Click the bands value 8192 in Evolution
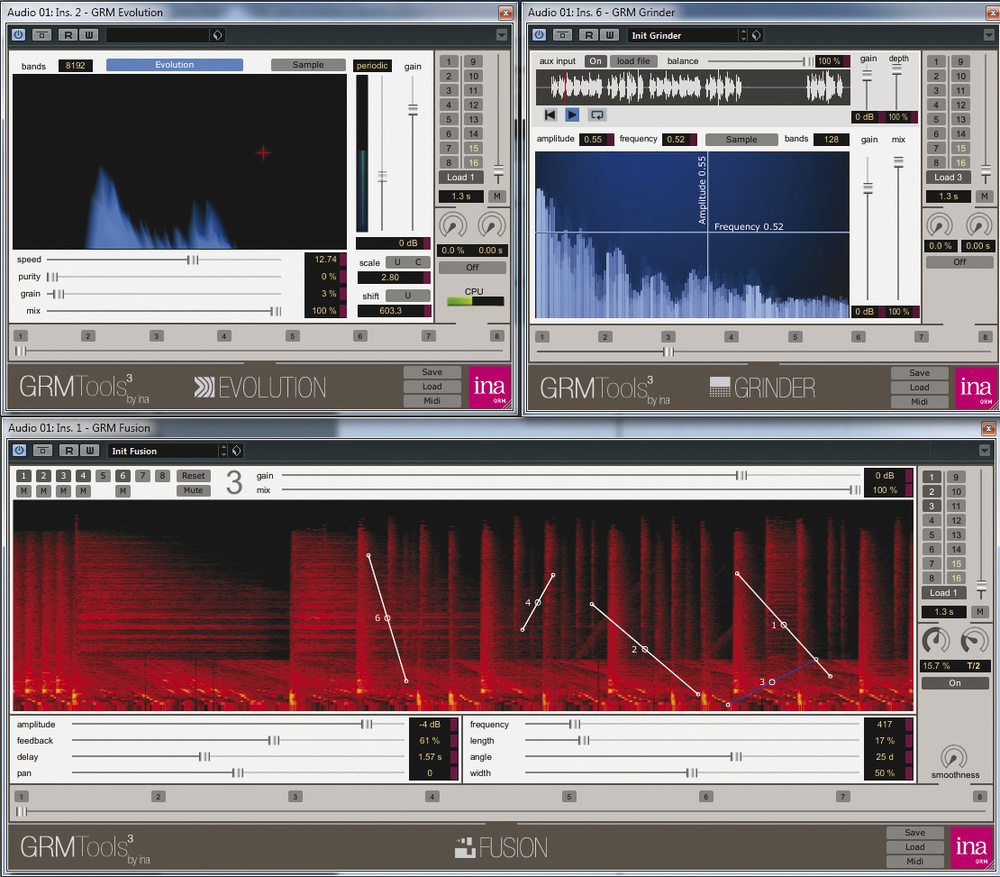The height and width of the screenshot is (877, 1000). (75, 65)
